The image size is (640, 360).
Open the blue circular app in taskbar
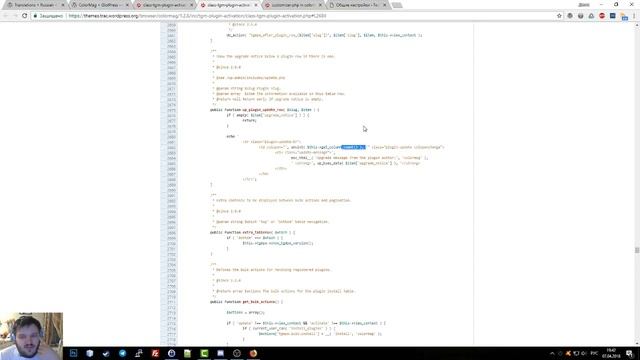pos(171,353)
